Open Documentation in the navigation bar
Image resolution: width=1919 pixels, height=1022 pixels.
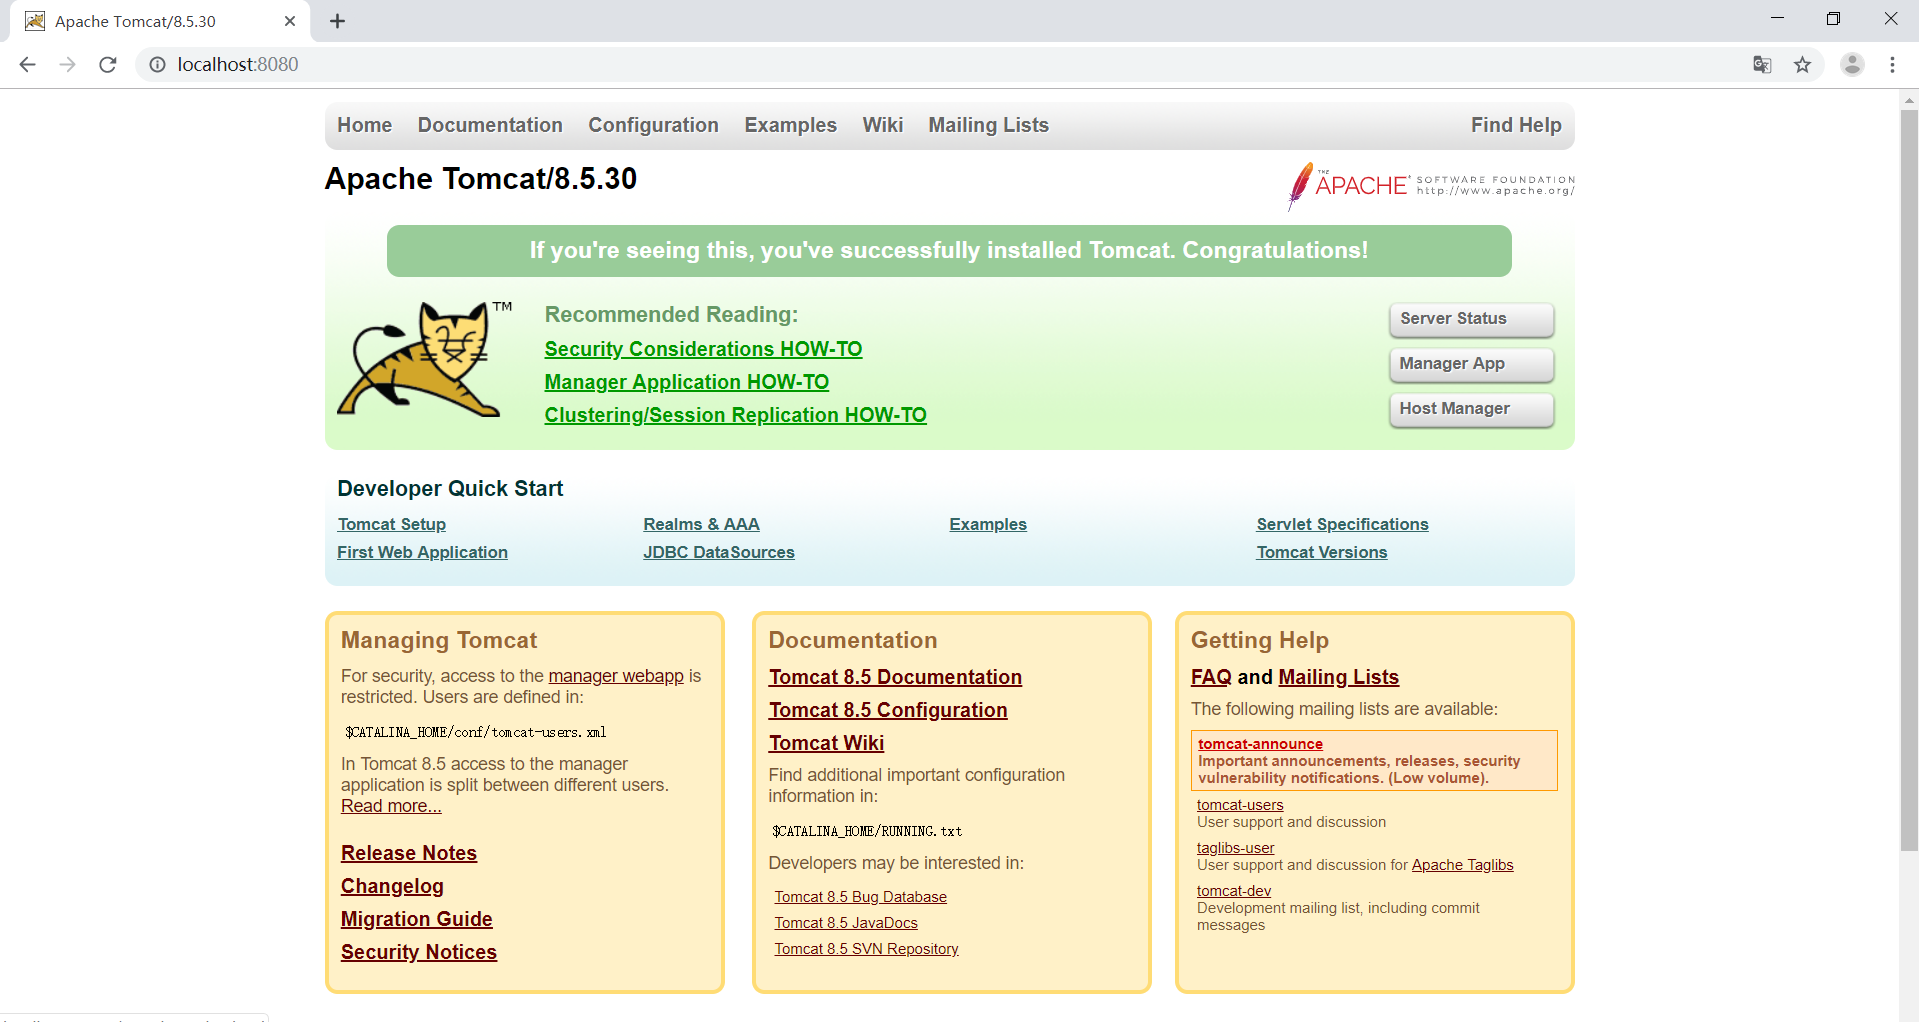490,125
